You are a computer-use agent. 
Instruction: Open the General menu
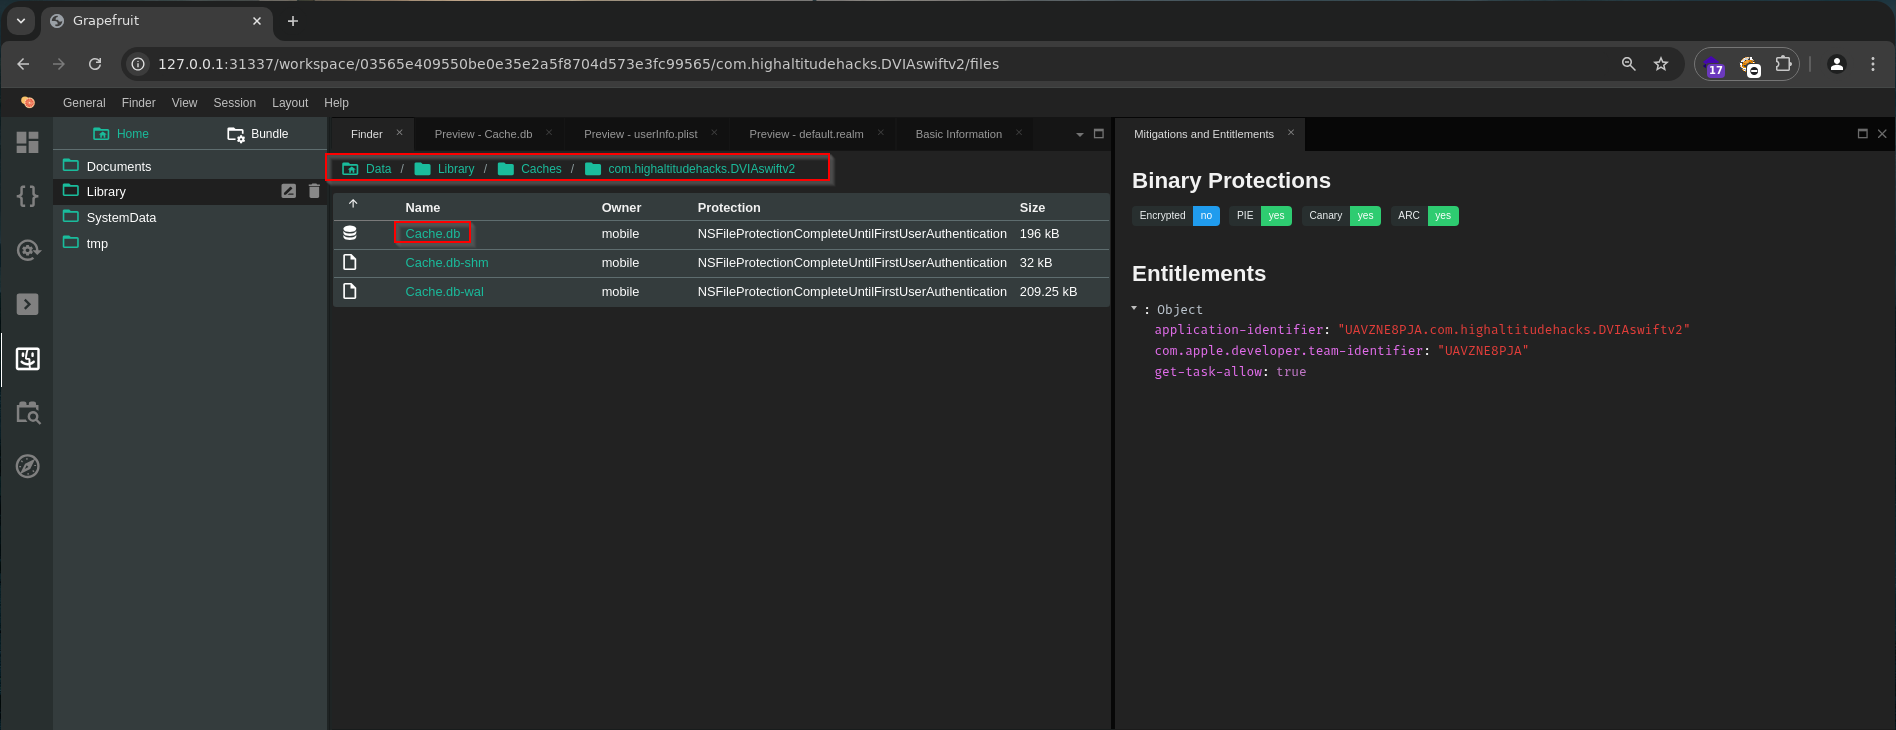84,103
